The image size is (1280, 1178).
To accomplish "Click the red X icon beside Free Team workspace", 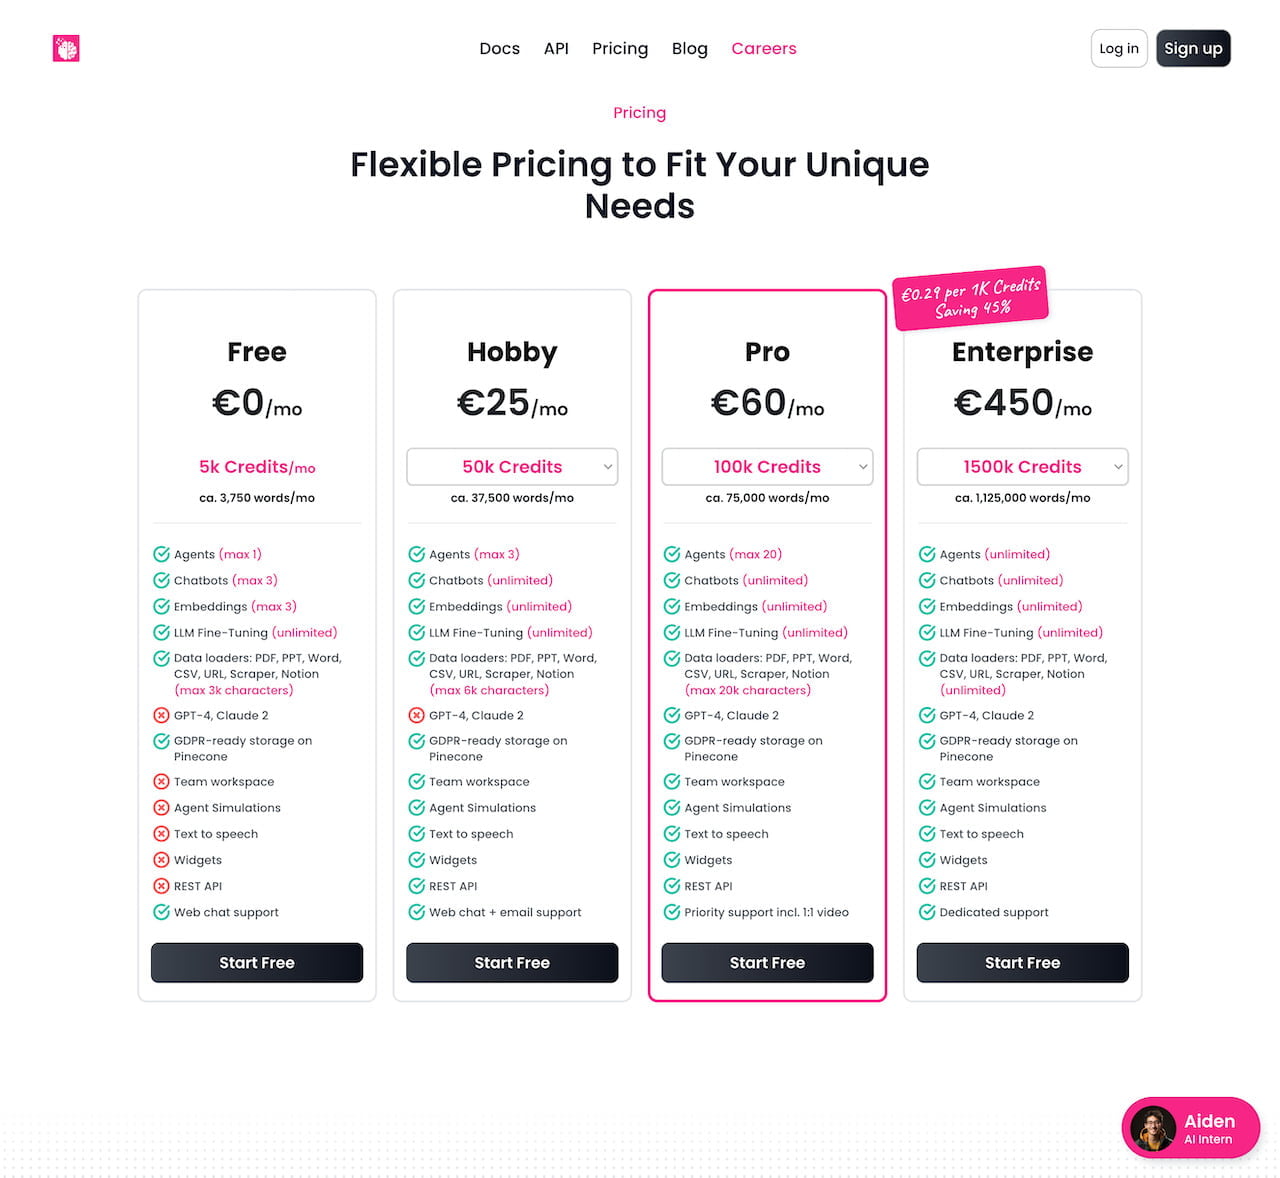I will (x=161, y=782).
